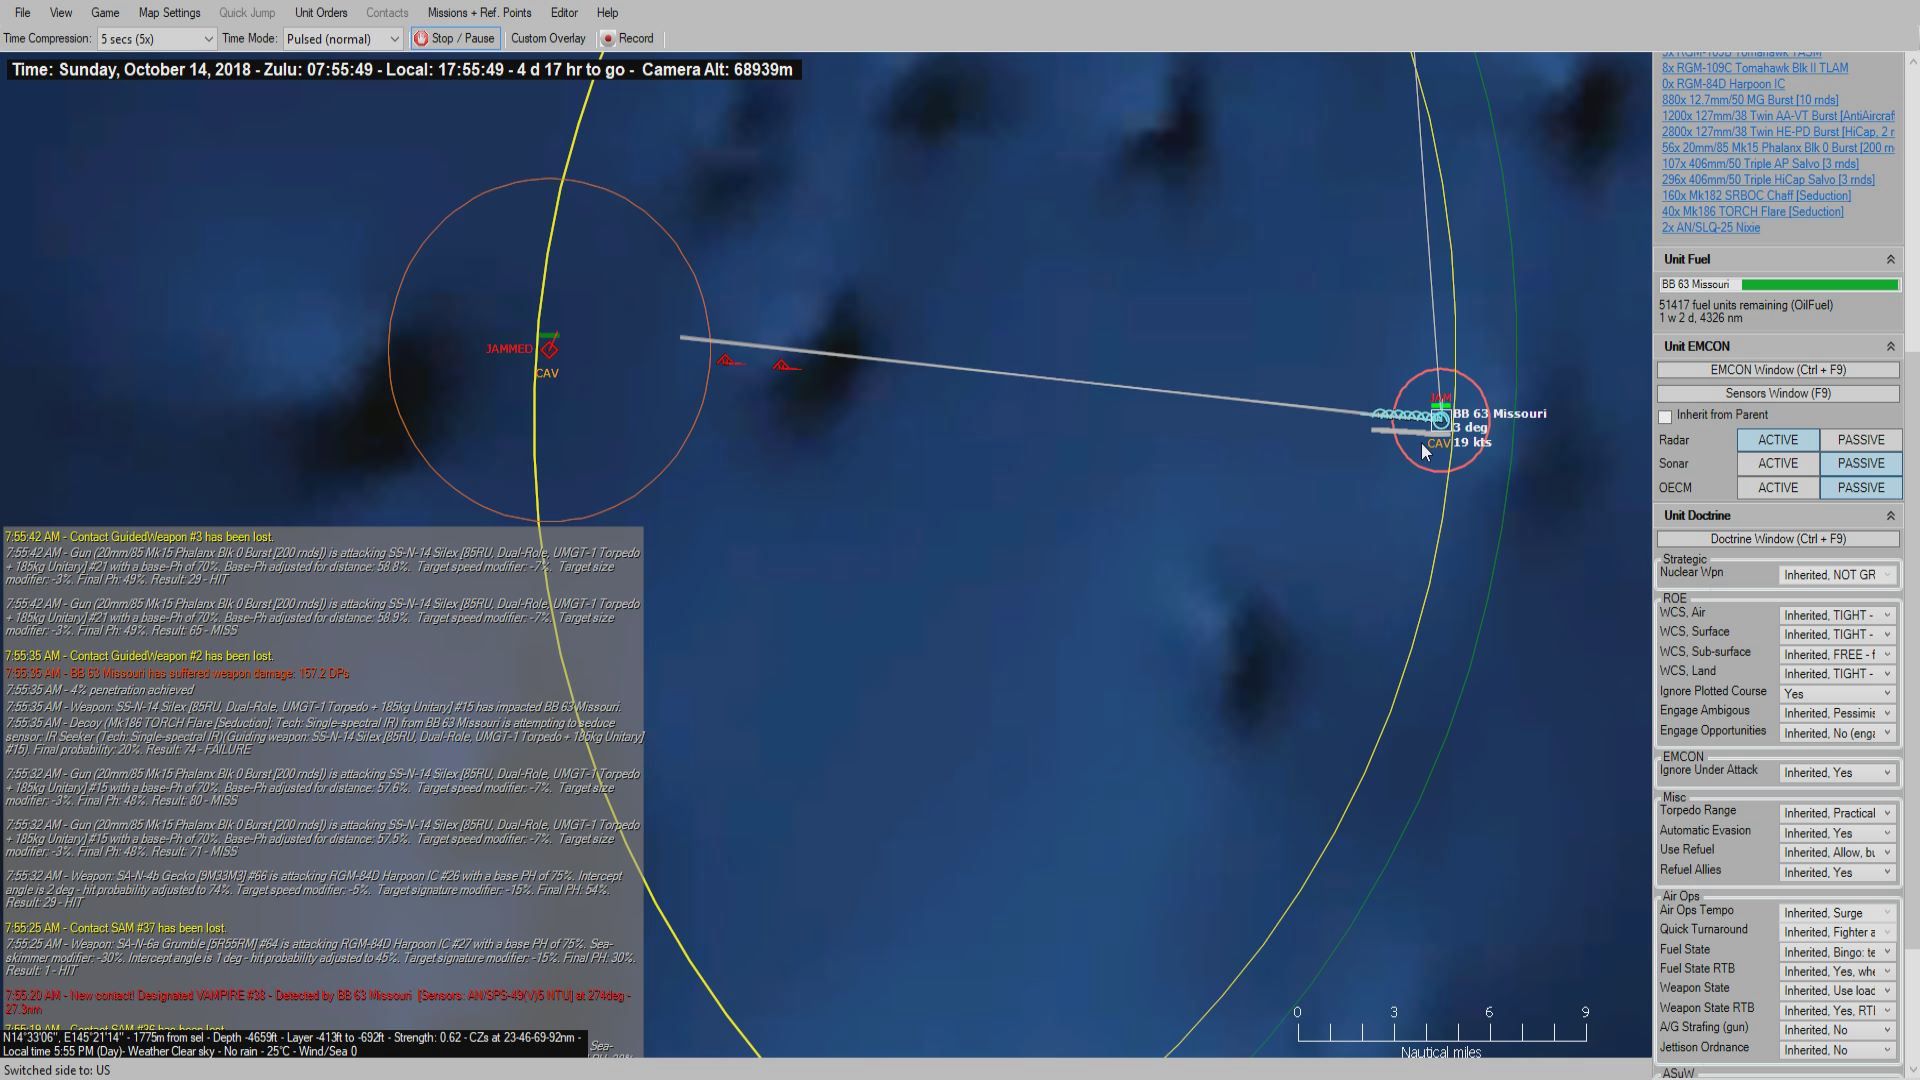Open the Missions + Ref. Points menu
Image resolution: width=1920 pixels, height=1080 pixels.
pos(479,13)
